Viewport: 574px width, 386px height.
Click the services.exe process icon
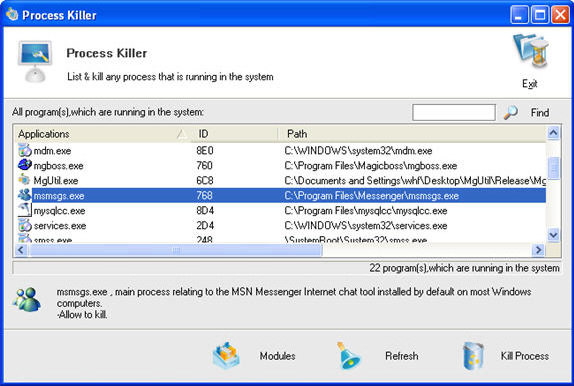[25, 225]
